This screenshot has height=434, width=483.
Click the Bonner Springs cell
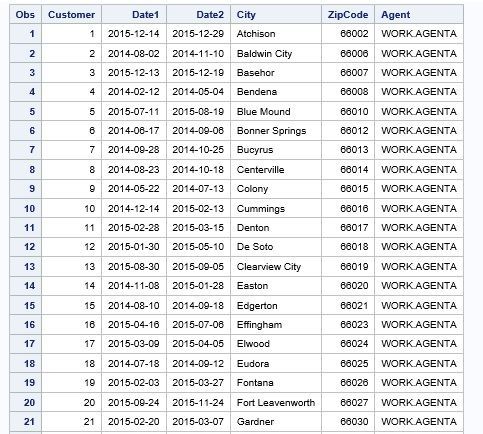[x=276, y=131]
